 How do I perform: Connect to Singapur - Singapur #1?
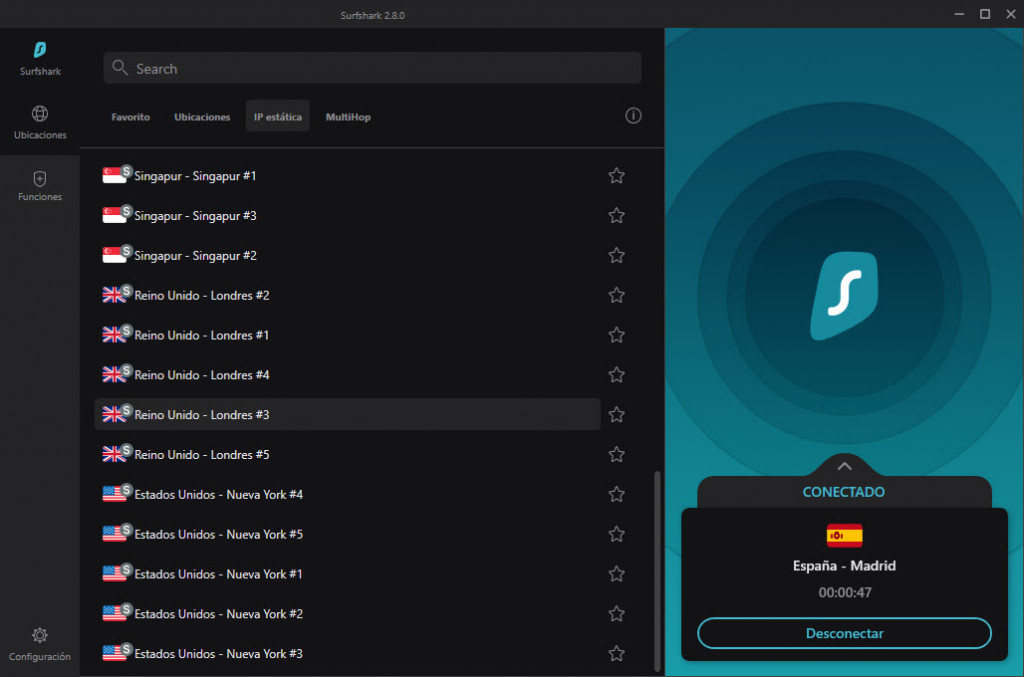[347, 176]
